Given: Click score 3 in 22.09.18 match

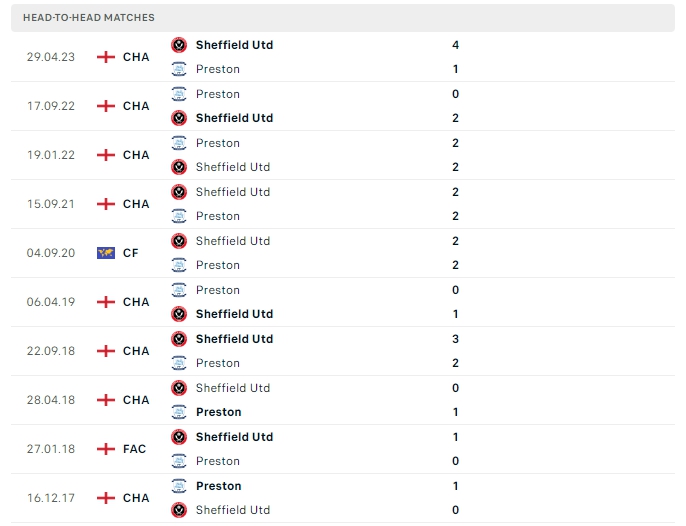Looking at the screenshot, I should [x=455, y=339].
